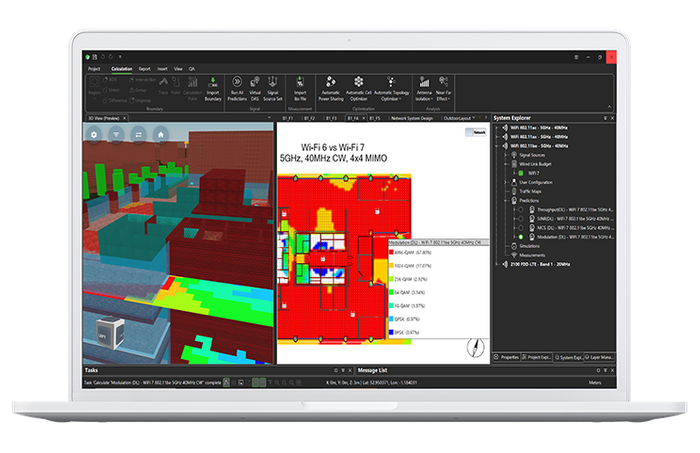
Task: Click the Traffic Maps icon
Action: [514, 191]
